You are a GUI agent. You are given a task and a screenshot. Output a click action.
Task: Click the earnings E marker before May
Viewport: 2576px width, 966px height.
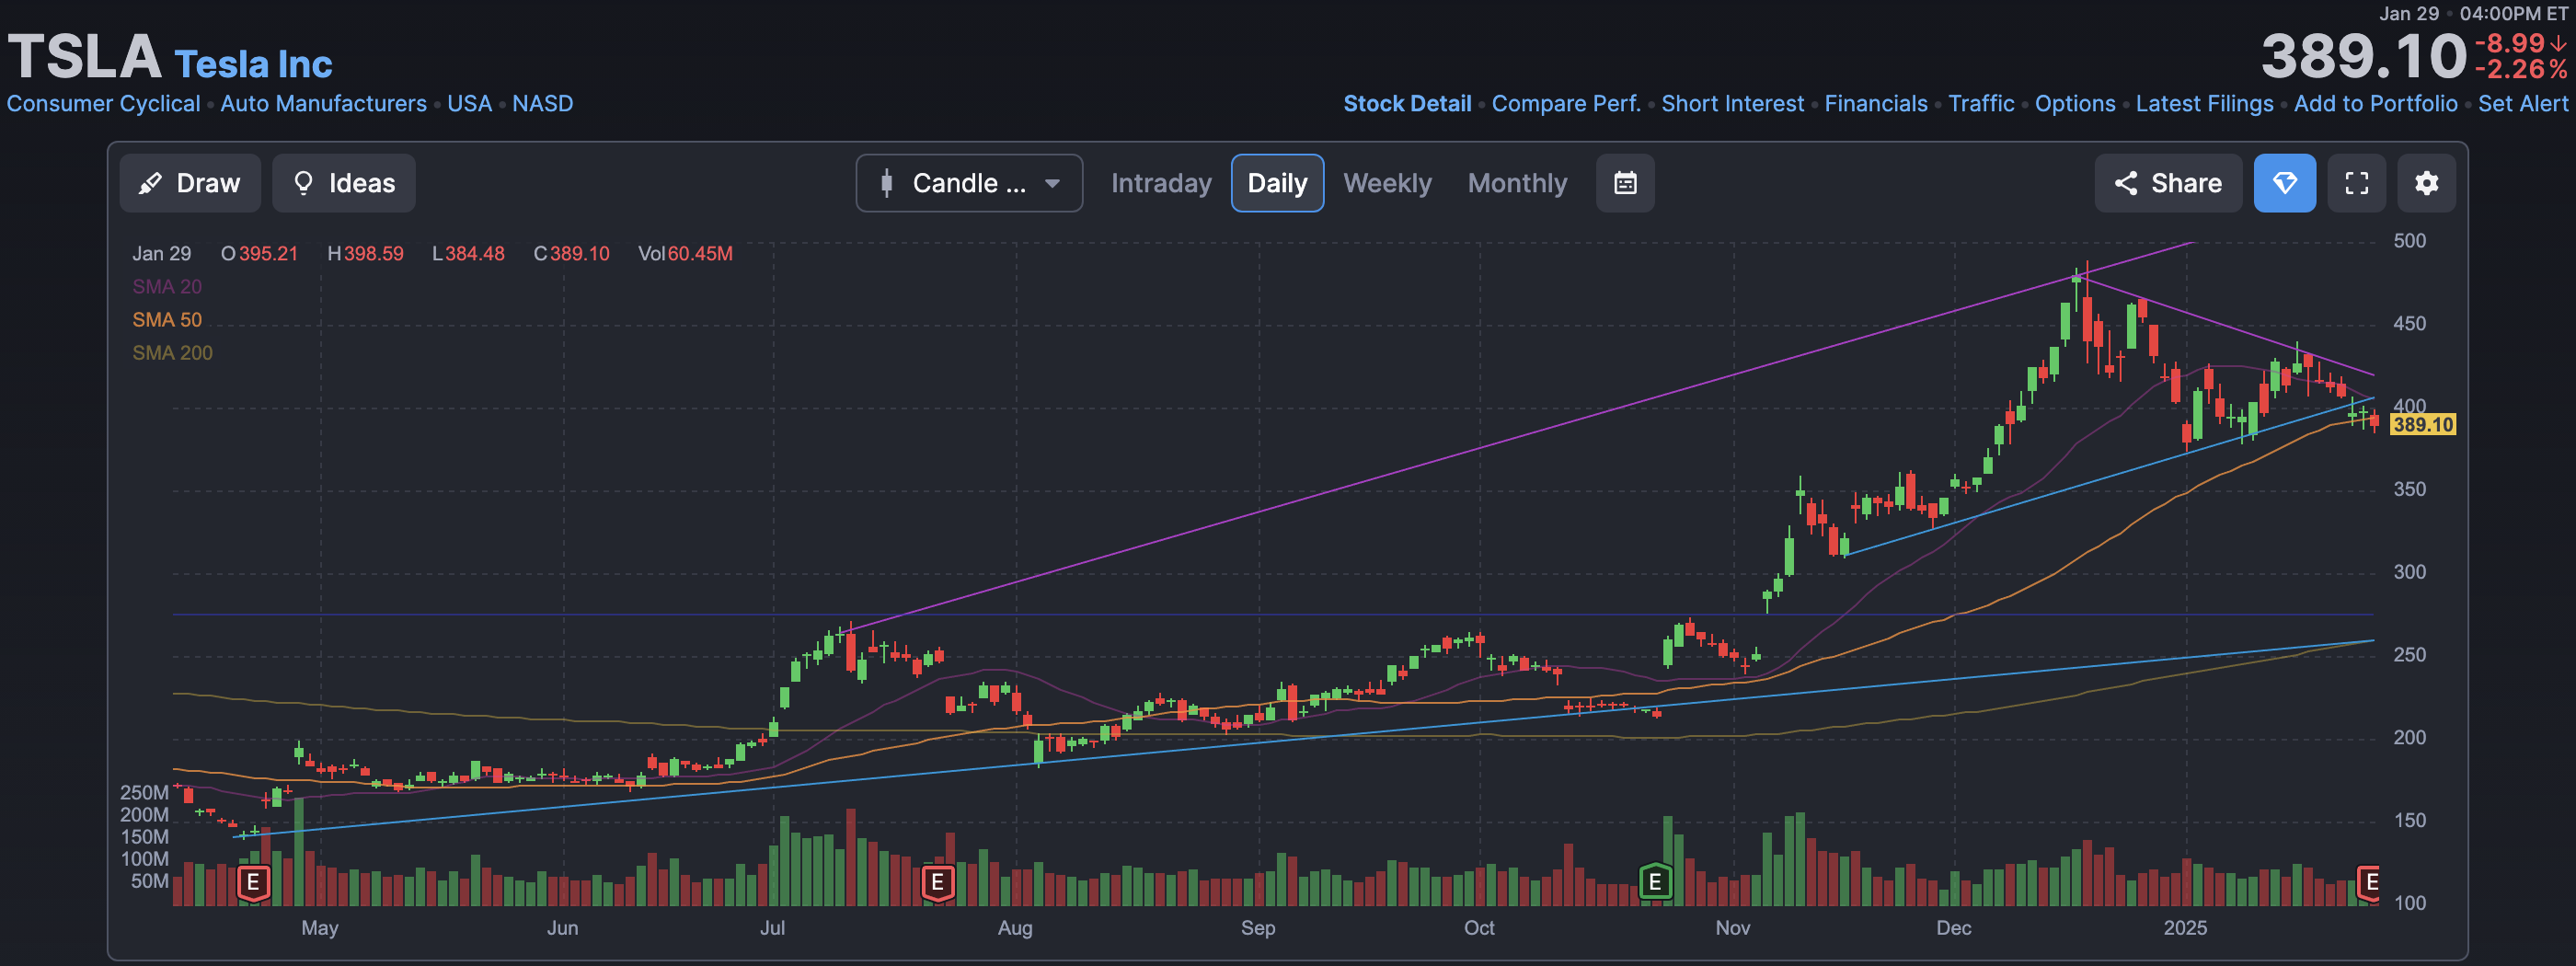click(253, 882)
